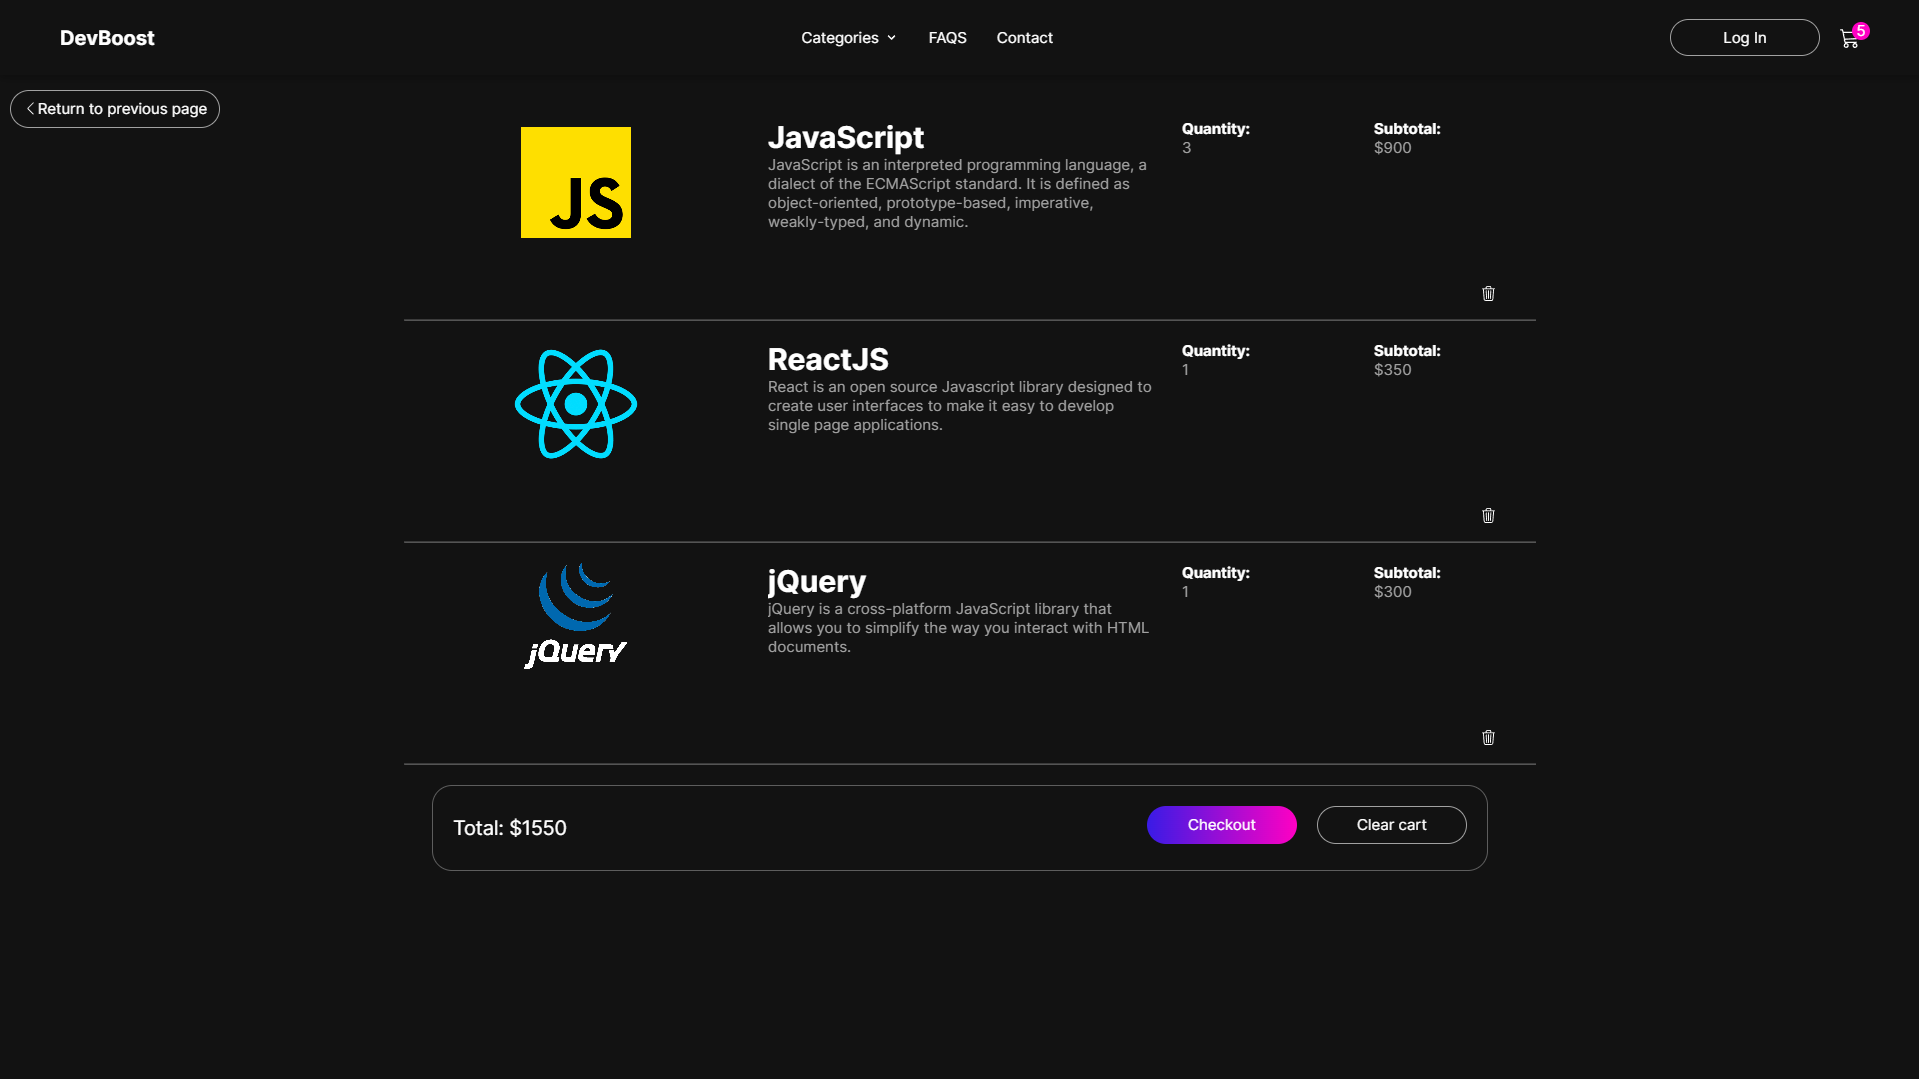Proceed to Checkout
The height and width of the screenshot is (1079, 1919).
1221,825
